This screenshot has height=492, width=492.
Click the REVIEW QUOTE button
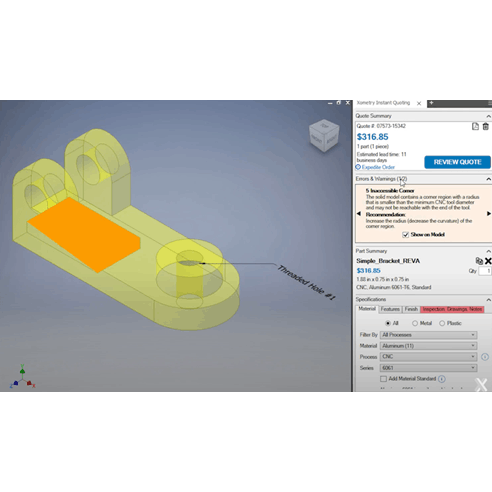[457, 162]
